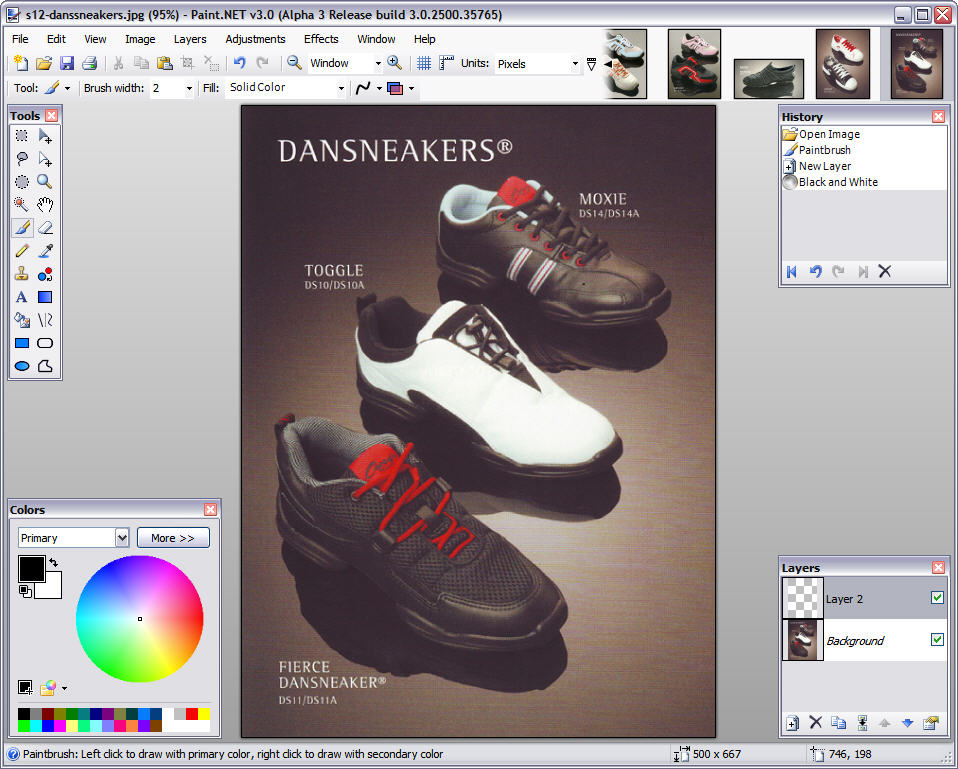The image size is (958, 769).
Task: Open the Tool chooser dropdown
Action: click(x=67, y=89)
